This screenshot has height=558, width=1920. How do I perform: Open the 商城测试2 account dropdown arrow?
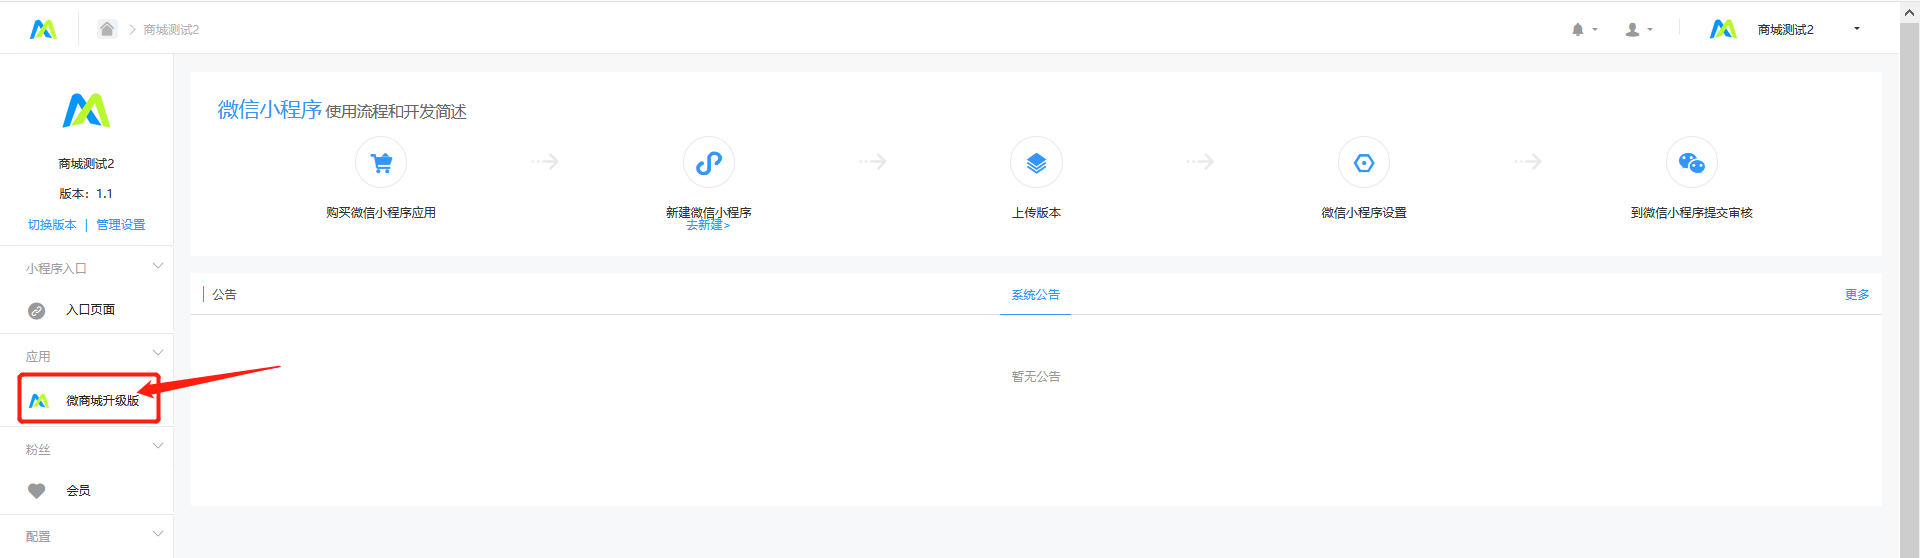click(x=1857, y=29)
